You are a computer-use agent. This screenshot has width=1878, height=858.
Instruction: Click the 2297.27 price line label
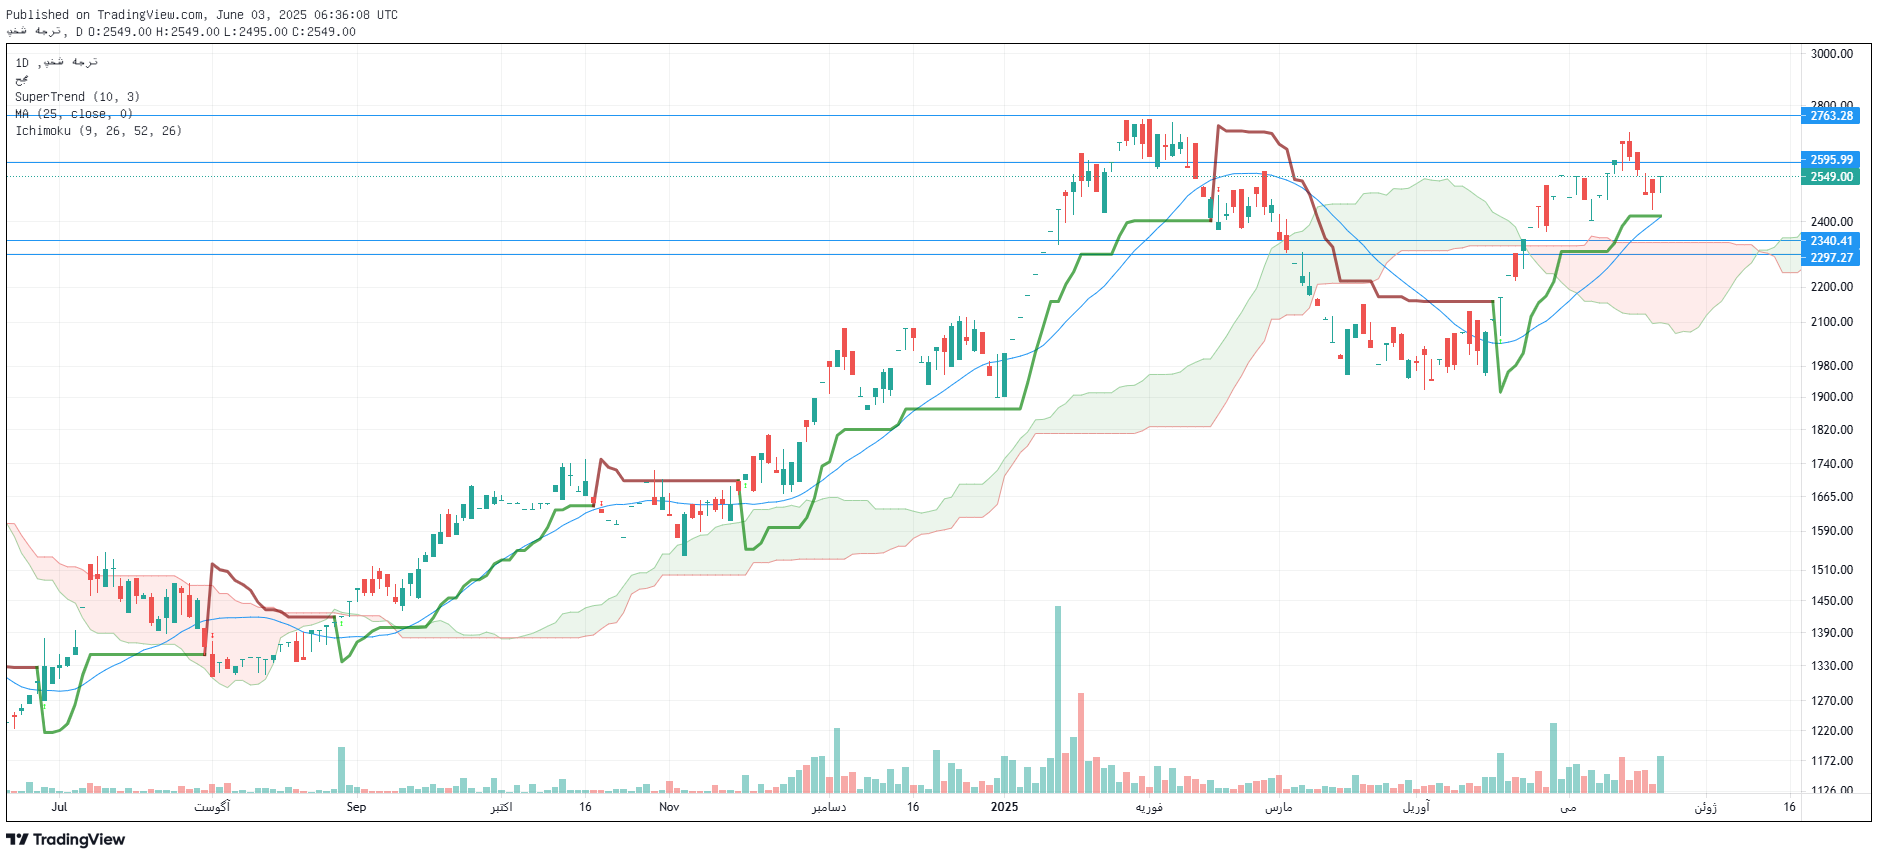click(1831, 258)
